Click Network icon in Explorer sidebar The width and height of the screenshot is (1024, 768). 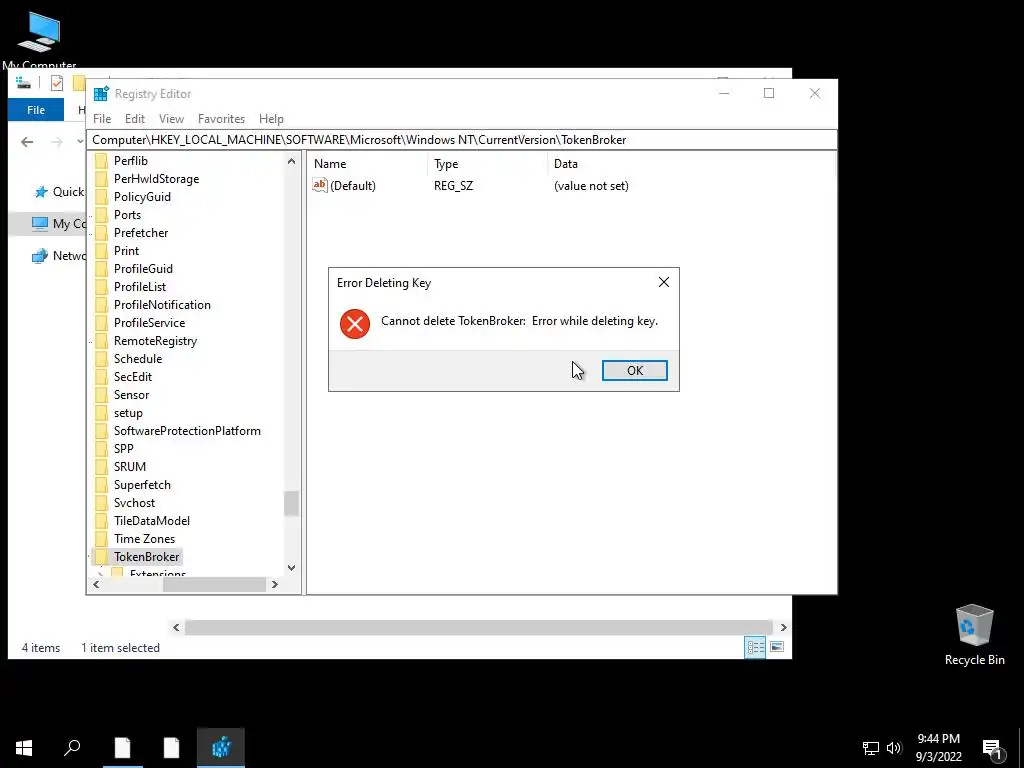click(40, 256)
